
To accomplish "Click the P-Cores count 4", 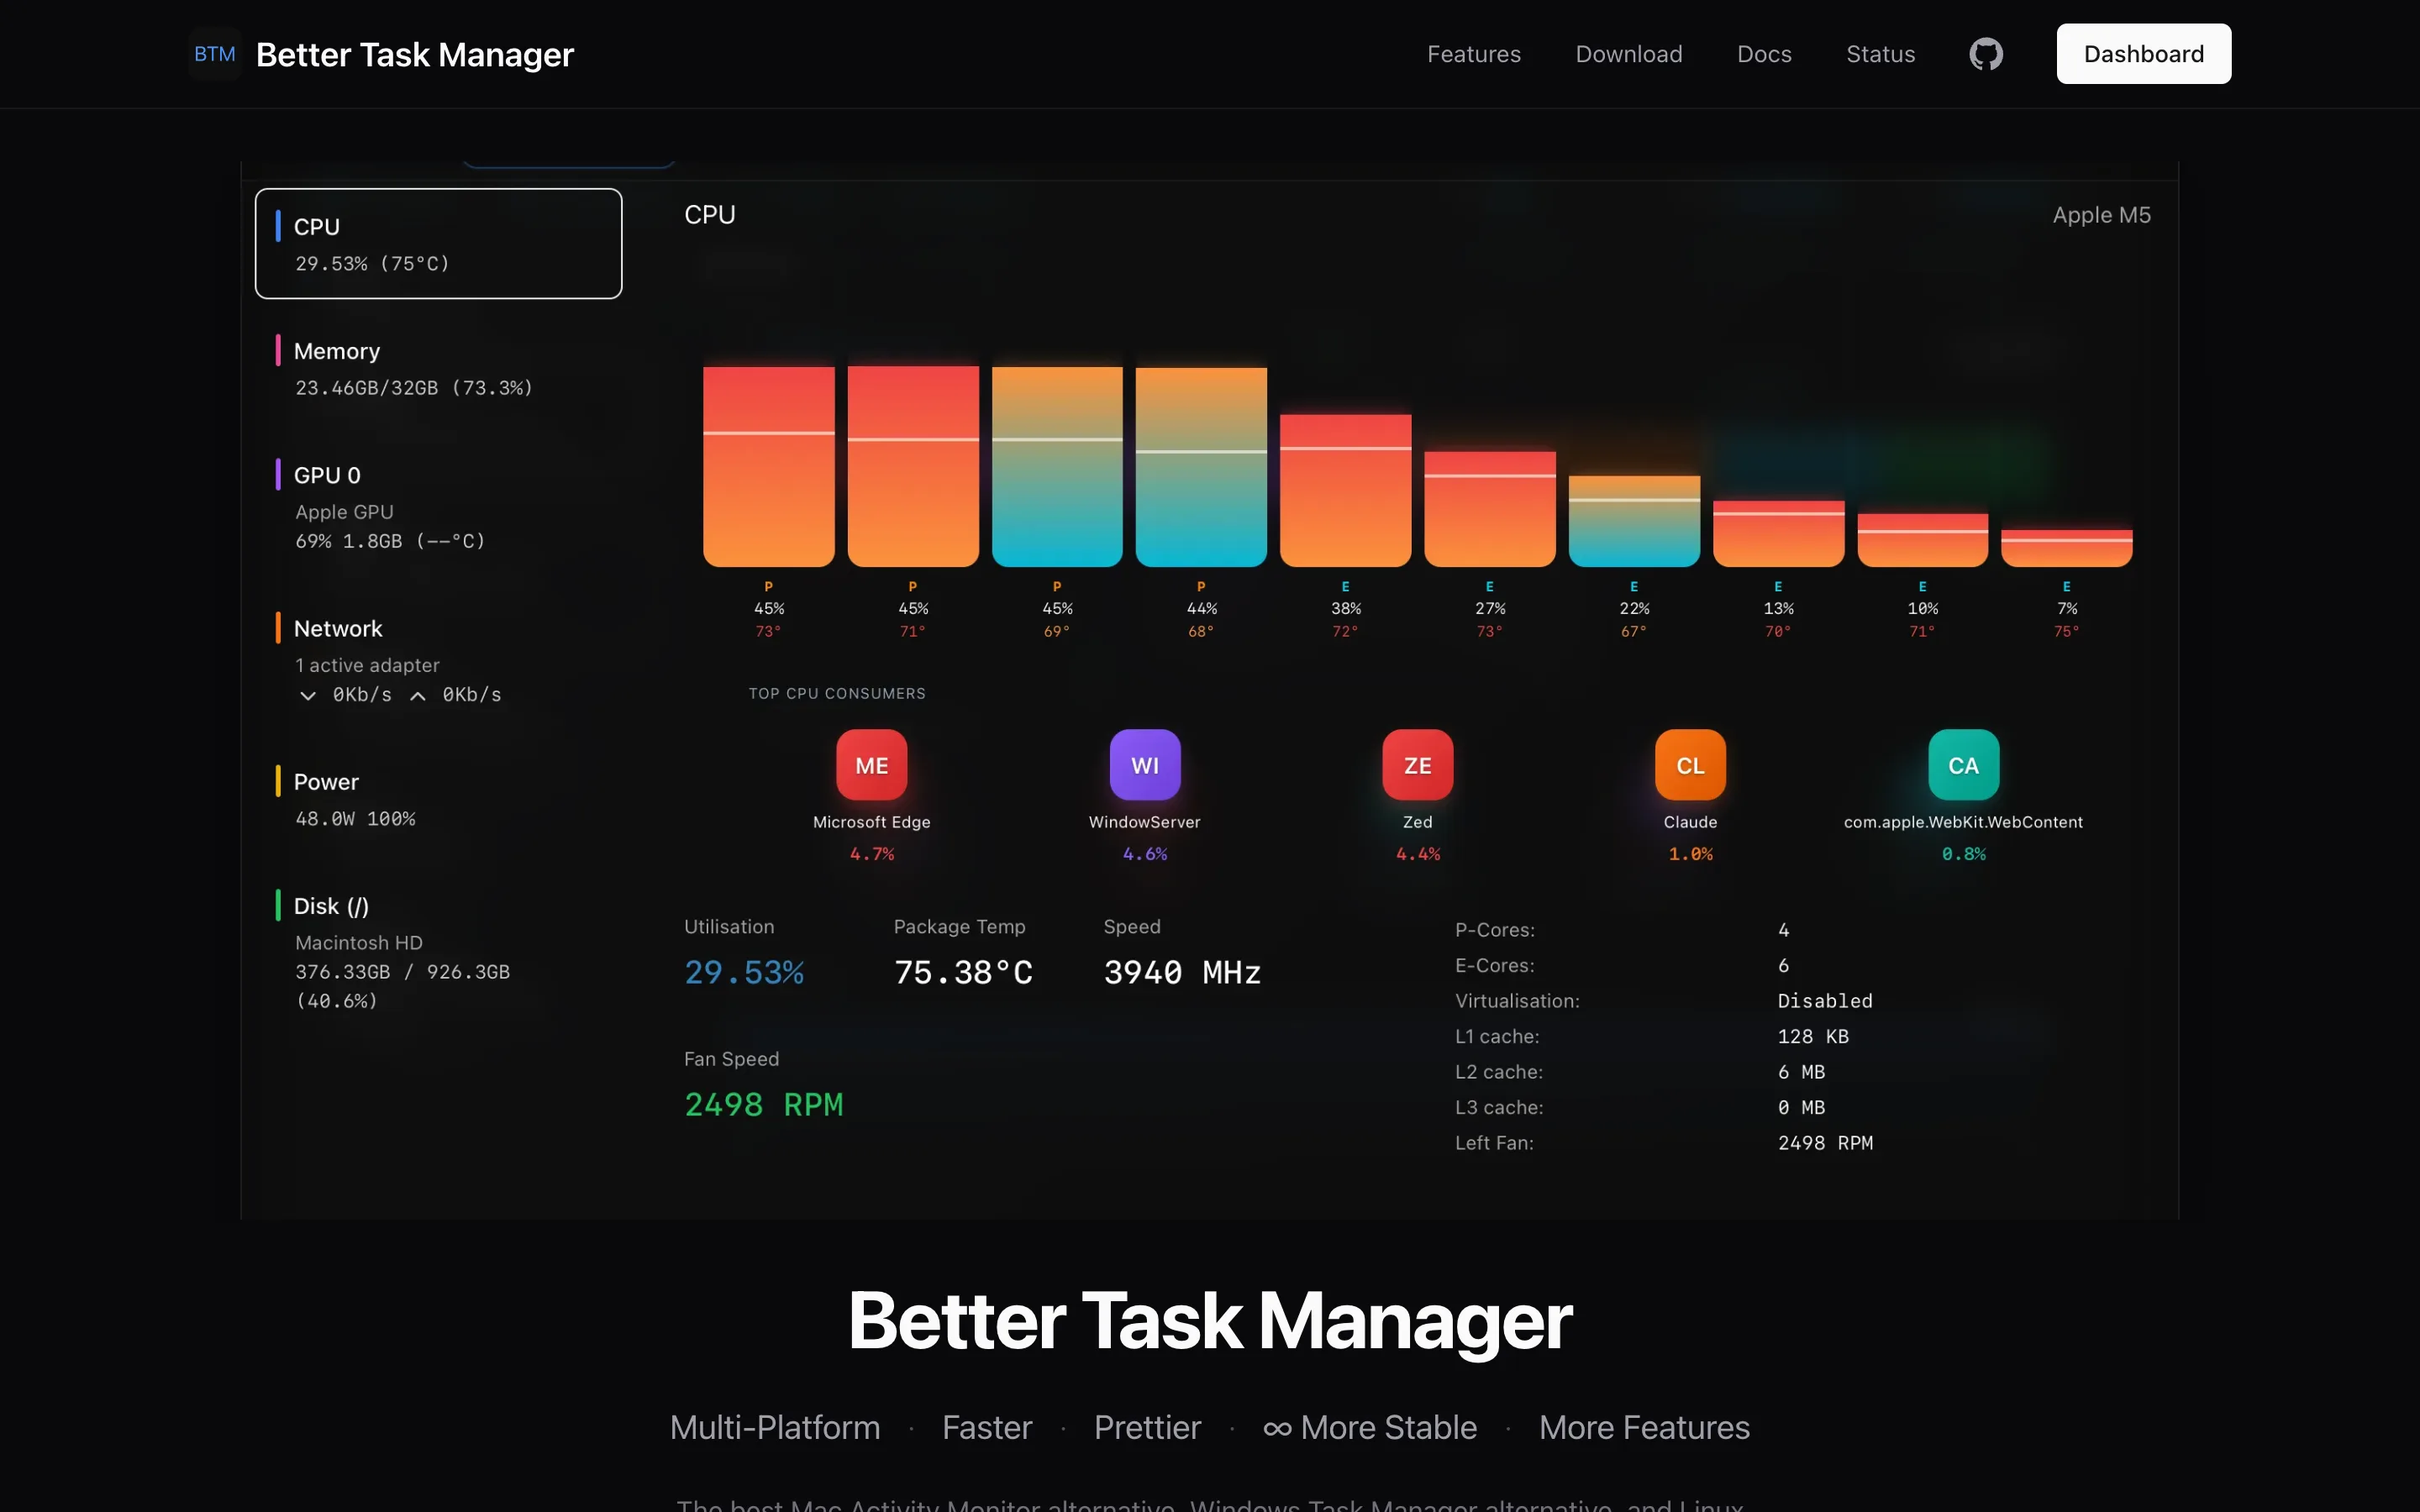I will pyautogui.click(x=1783, y=930).
